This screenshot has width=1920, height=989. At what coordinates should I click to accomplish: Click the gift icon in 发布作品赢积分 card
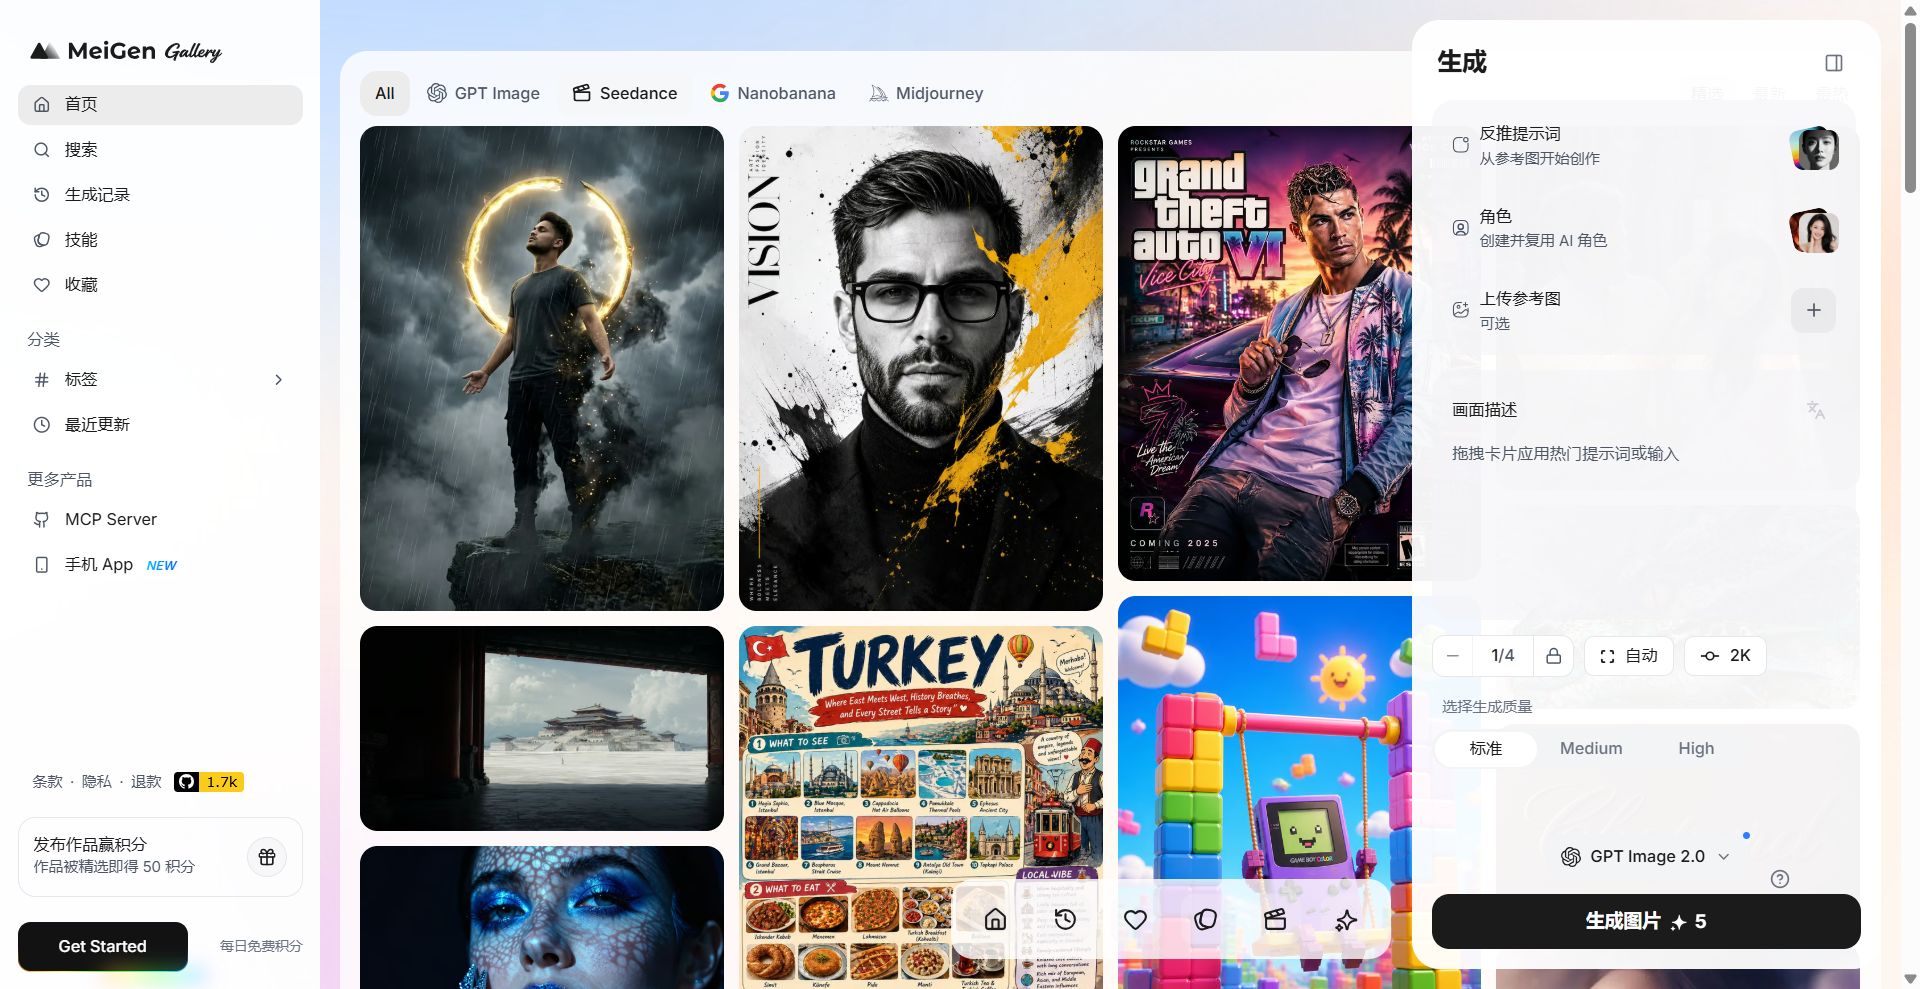267,857
